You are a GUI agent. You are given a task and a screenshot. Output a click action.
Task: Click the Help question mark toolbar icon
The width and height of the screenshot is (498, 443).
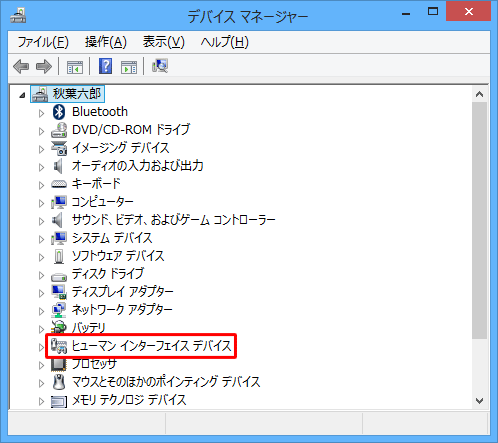click(105, 66)
